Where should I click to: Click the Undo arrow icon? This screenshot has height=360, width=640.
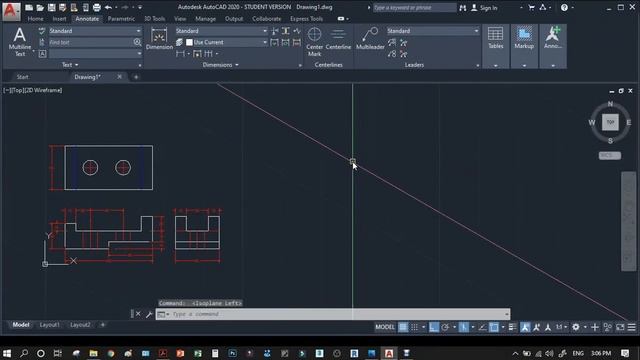108,7
